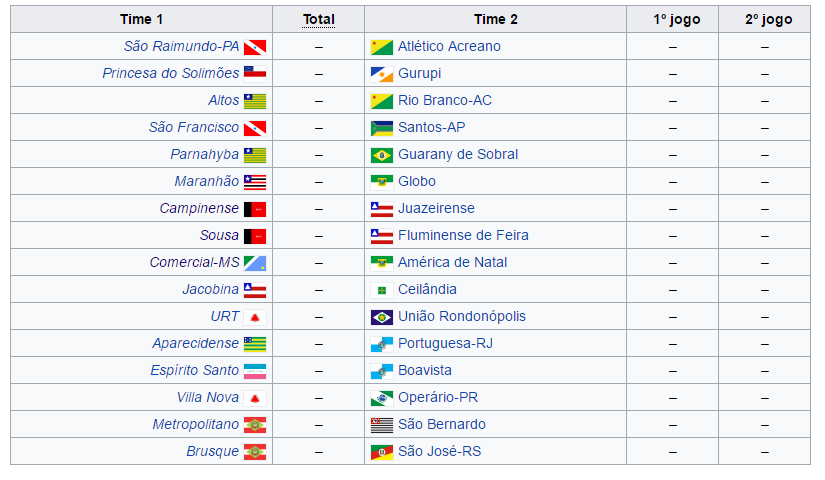Click the flag icon next to Espírito Santo
825x480 pixels.
coord(255,371)
